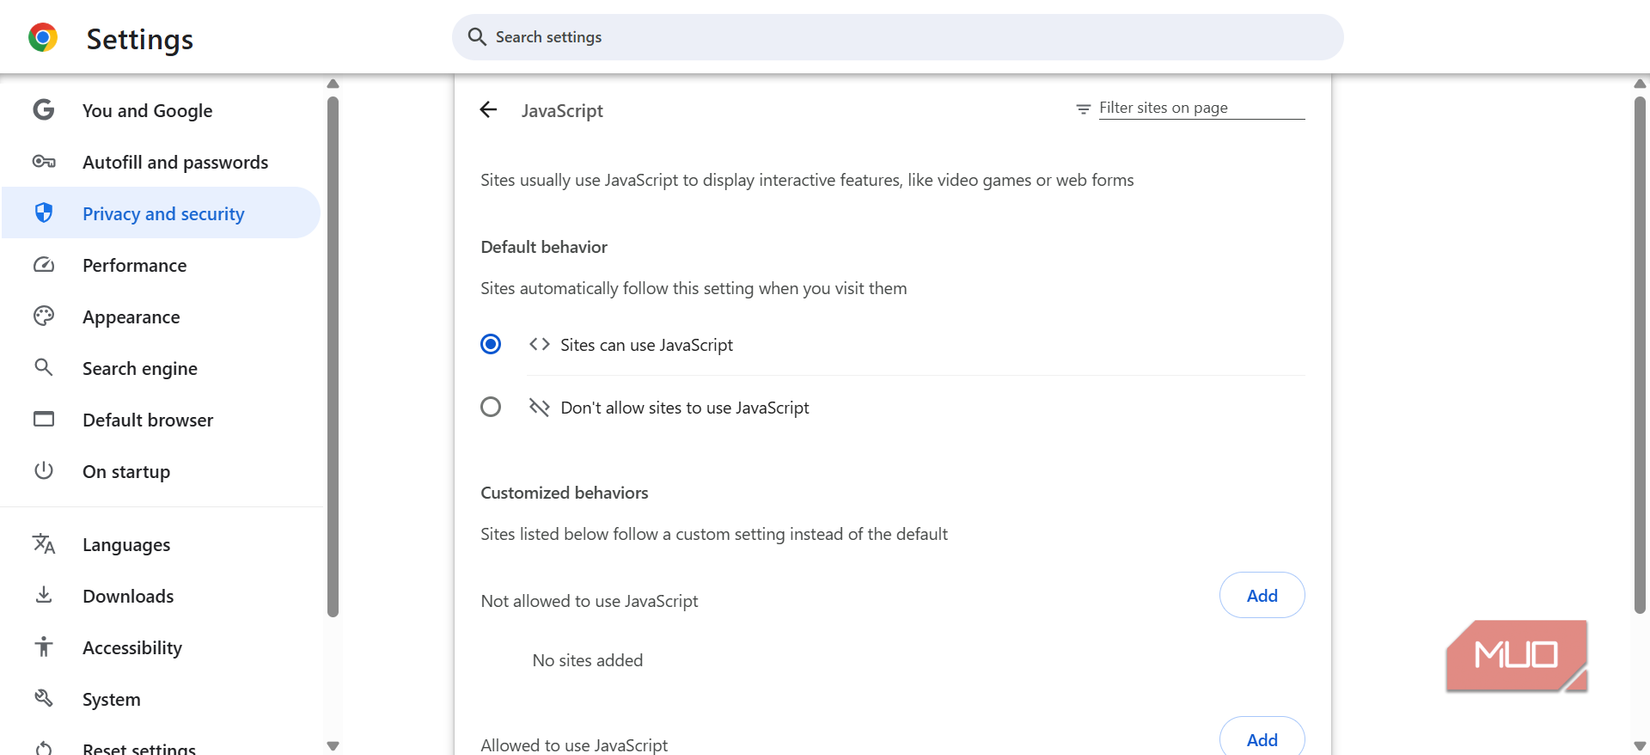Add site under Not allowed to use JavaScript
Viewport: 1650px width, 755px height.
1262,595
